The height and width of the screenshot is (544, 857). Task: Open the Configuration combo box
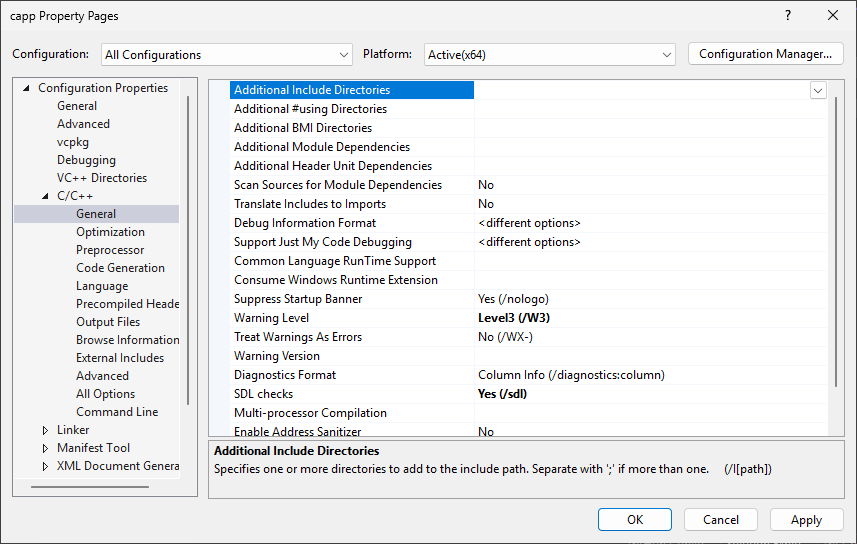click(227, 55)
